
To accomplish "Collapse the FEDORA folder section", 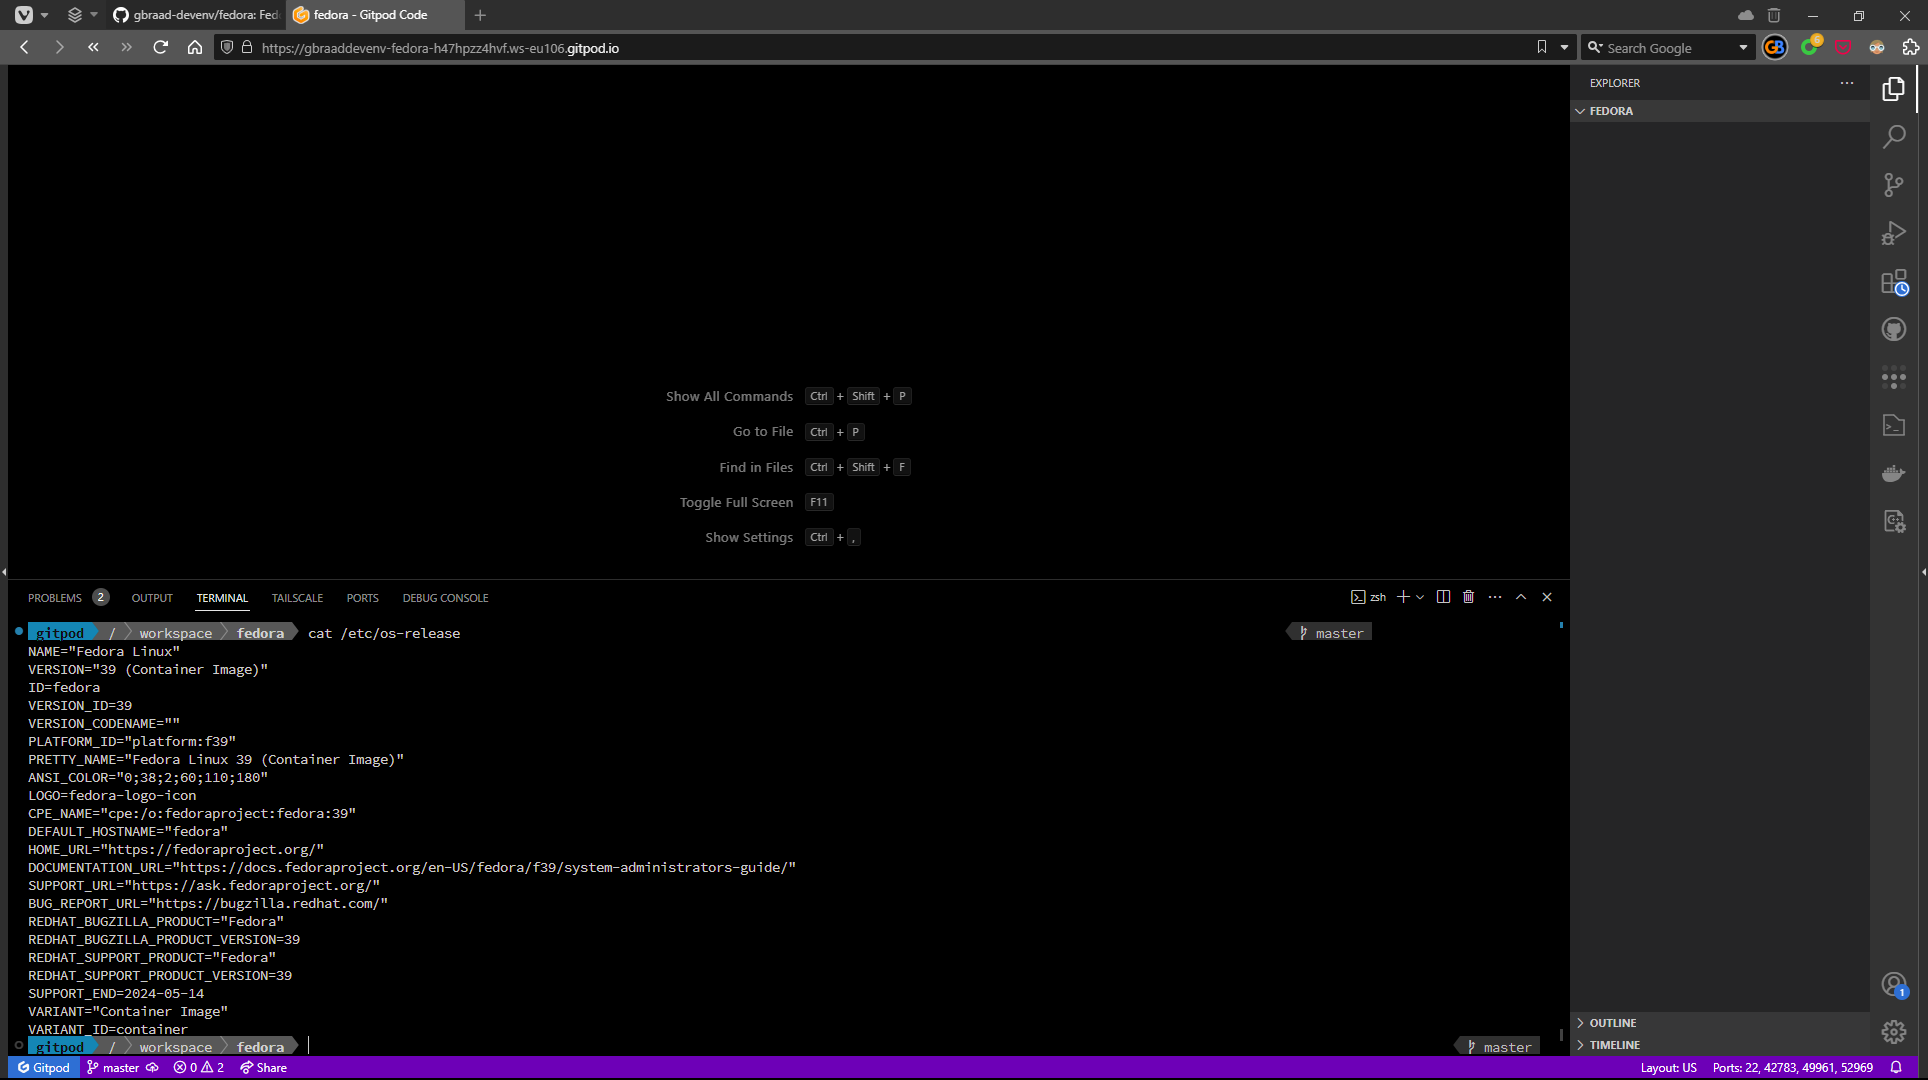I will [x=1720, y=111].
